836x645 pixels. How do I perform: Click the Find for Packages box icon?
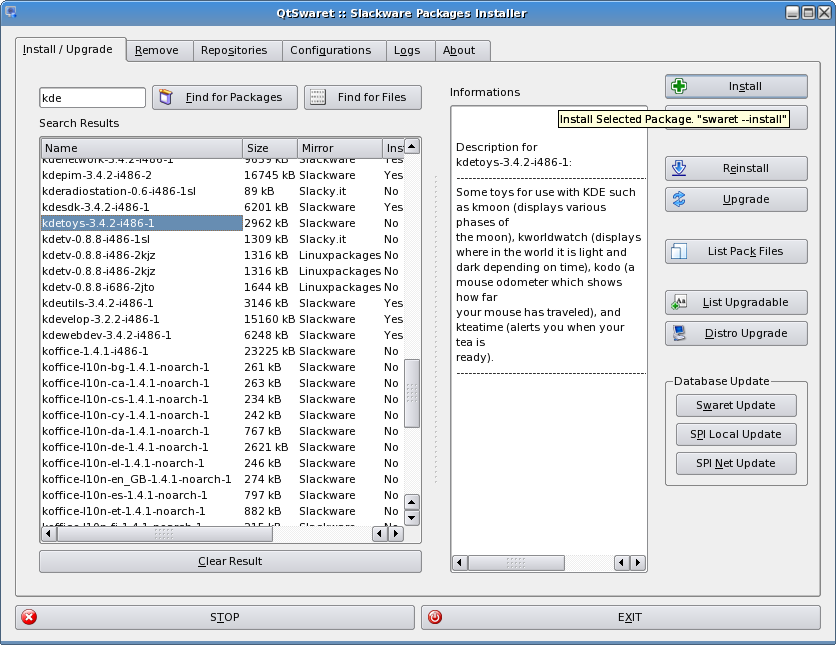pyautogui.click(x=166, y=97)
